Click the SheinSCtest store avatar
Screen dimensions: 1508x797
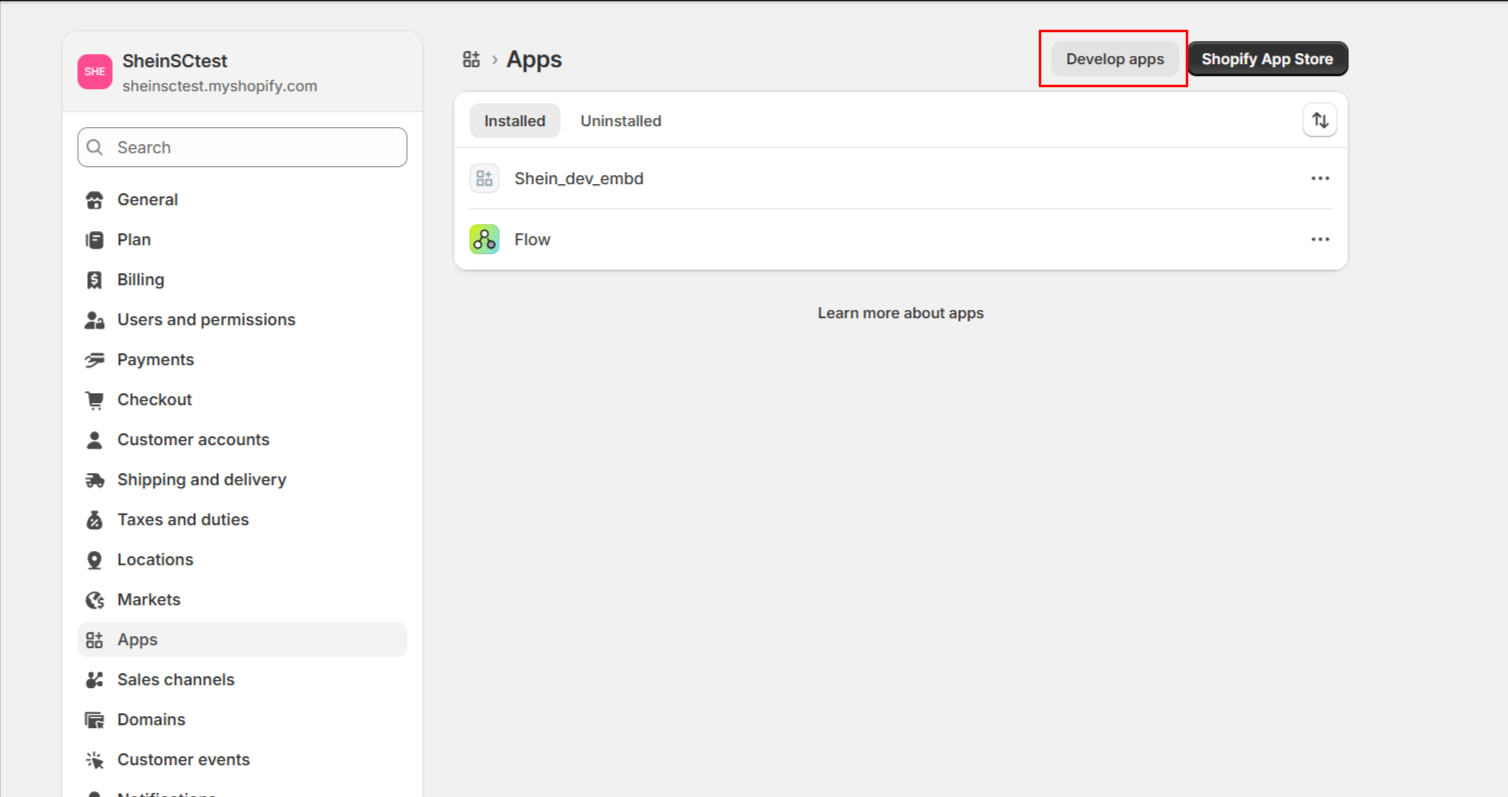[95, 72]
